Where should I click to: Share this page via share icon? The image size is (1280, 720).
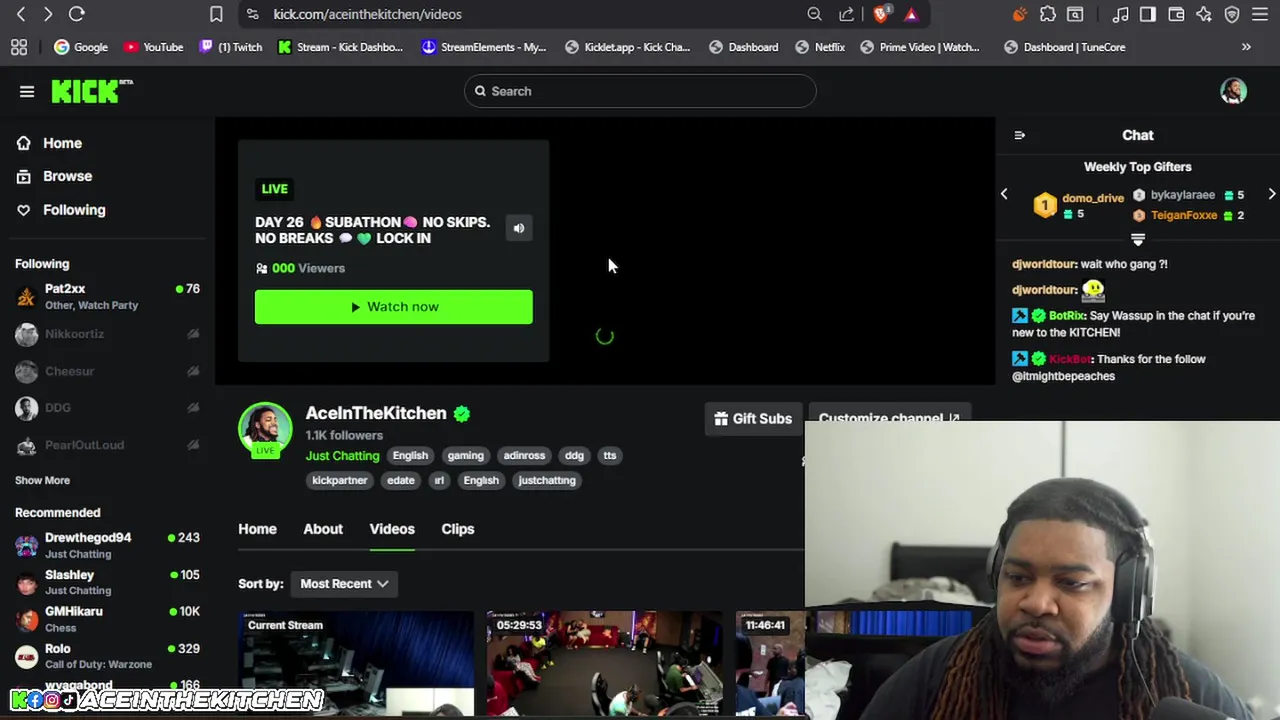pos(847,14)
